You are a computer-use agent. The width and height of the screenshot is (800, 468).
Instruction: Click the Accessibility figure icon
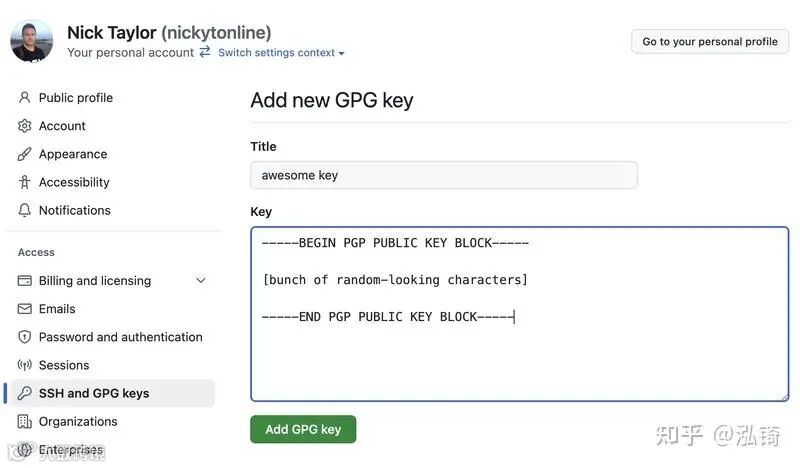coord(25,182)
